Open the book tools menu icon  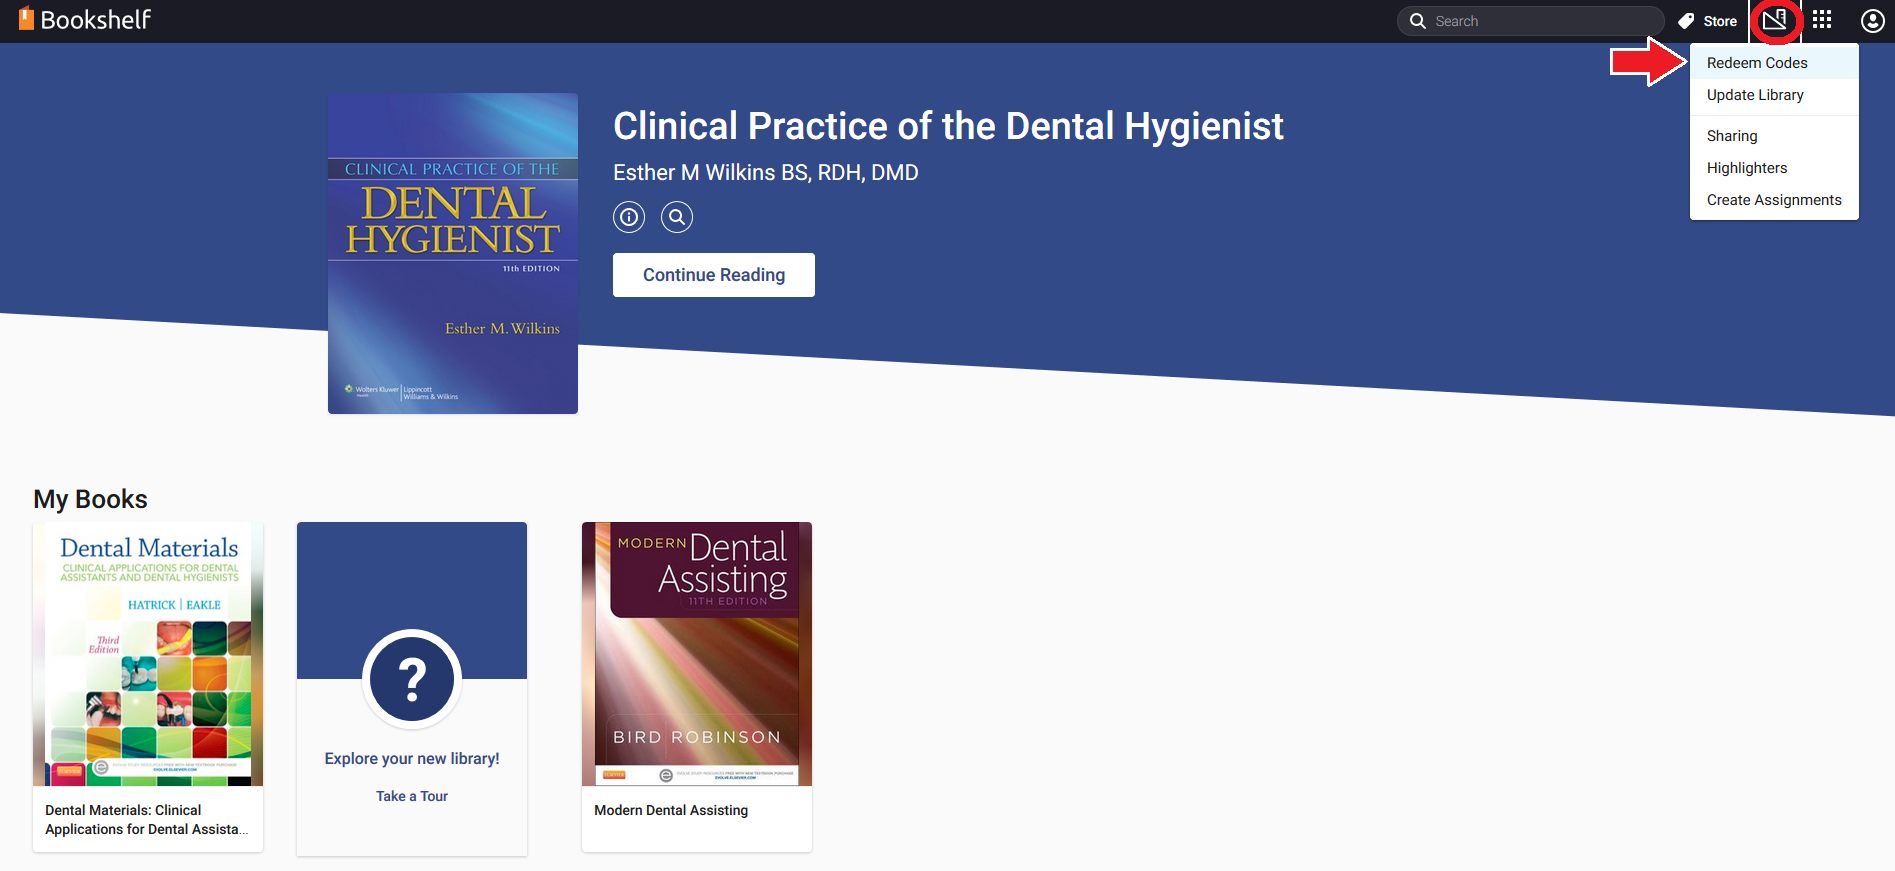(x=1775, y=20)
